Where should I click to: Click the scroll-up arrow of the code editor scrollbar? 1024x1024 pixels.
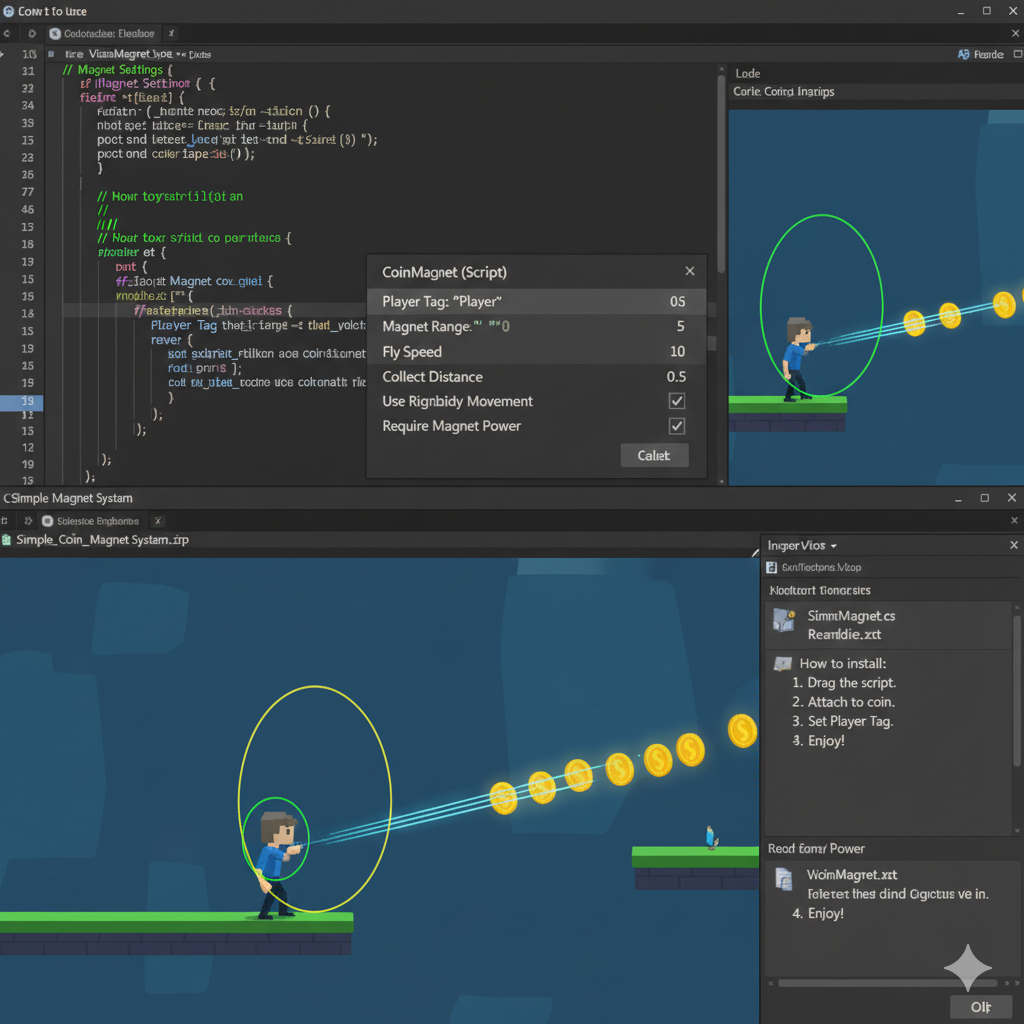[721, 68]
